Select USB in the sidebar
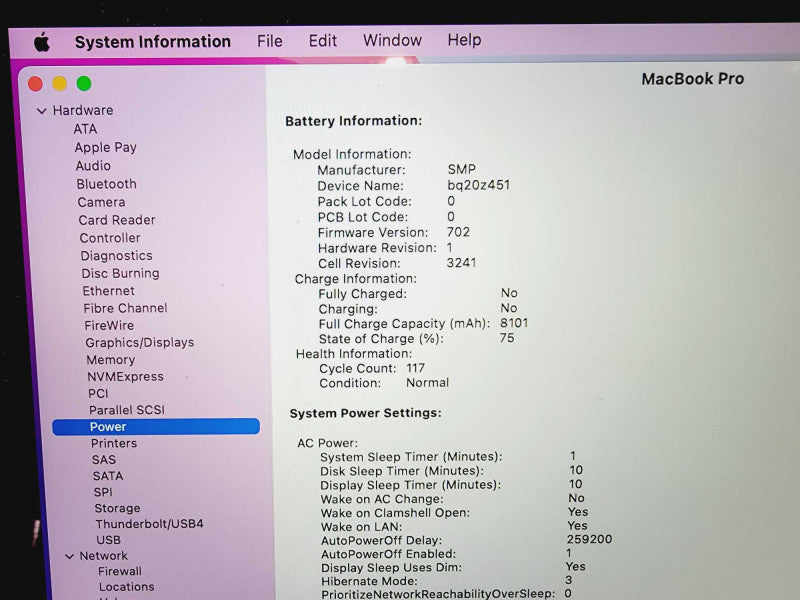 [x=109, y=540]
